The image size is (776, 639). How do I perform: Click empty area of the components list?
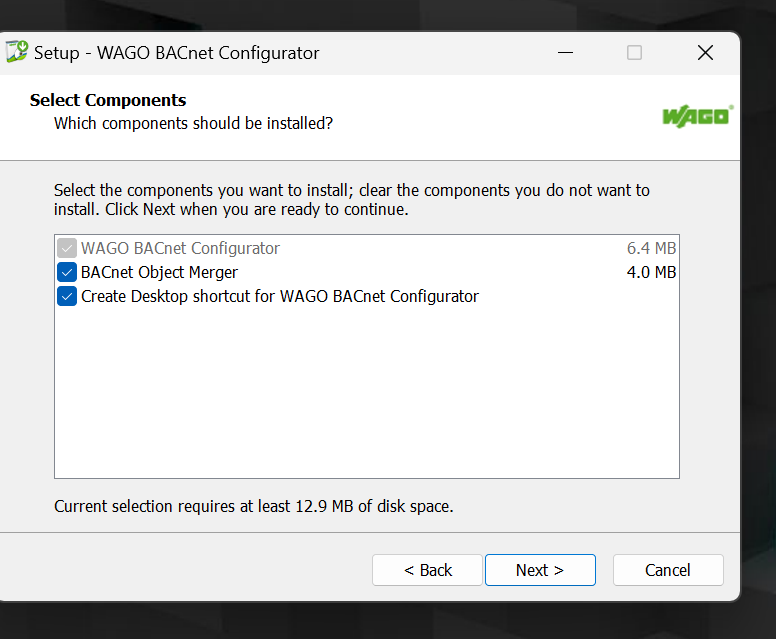[367, 391]
